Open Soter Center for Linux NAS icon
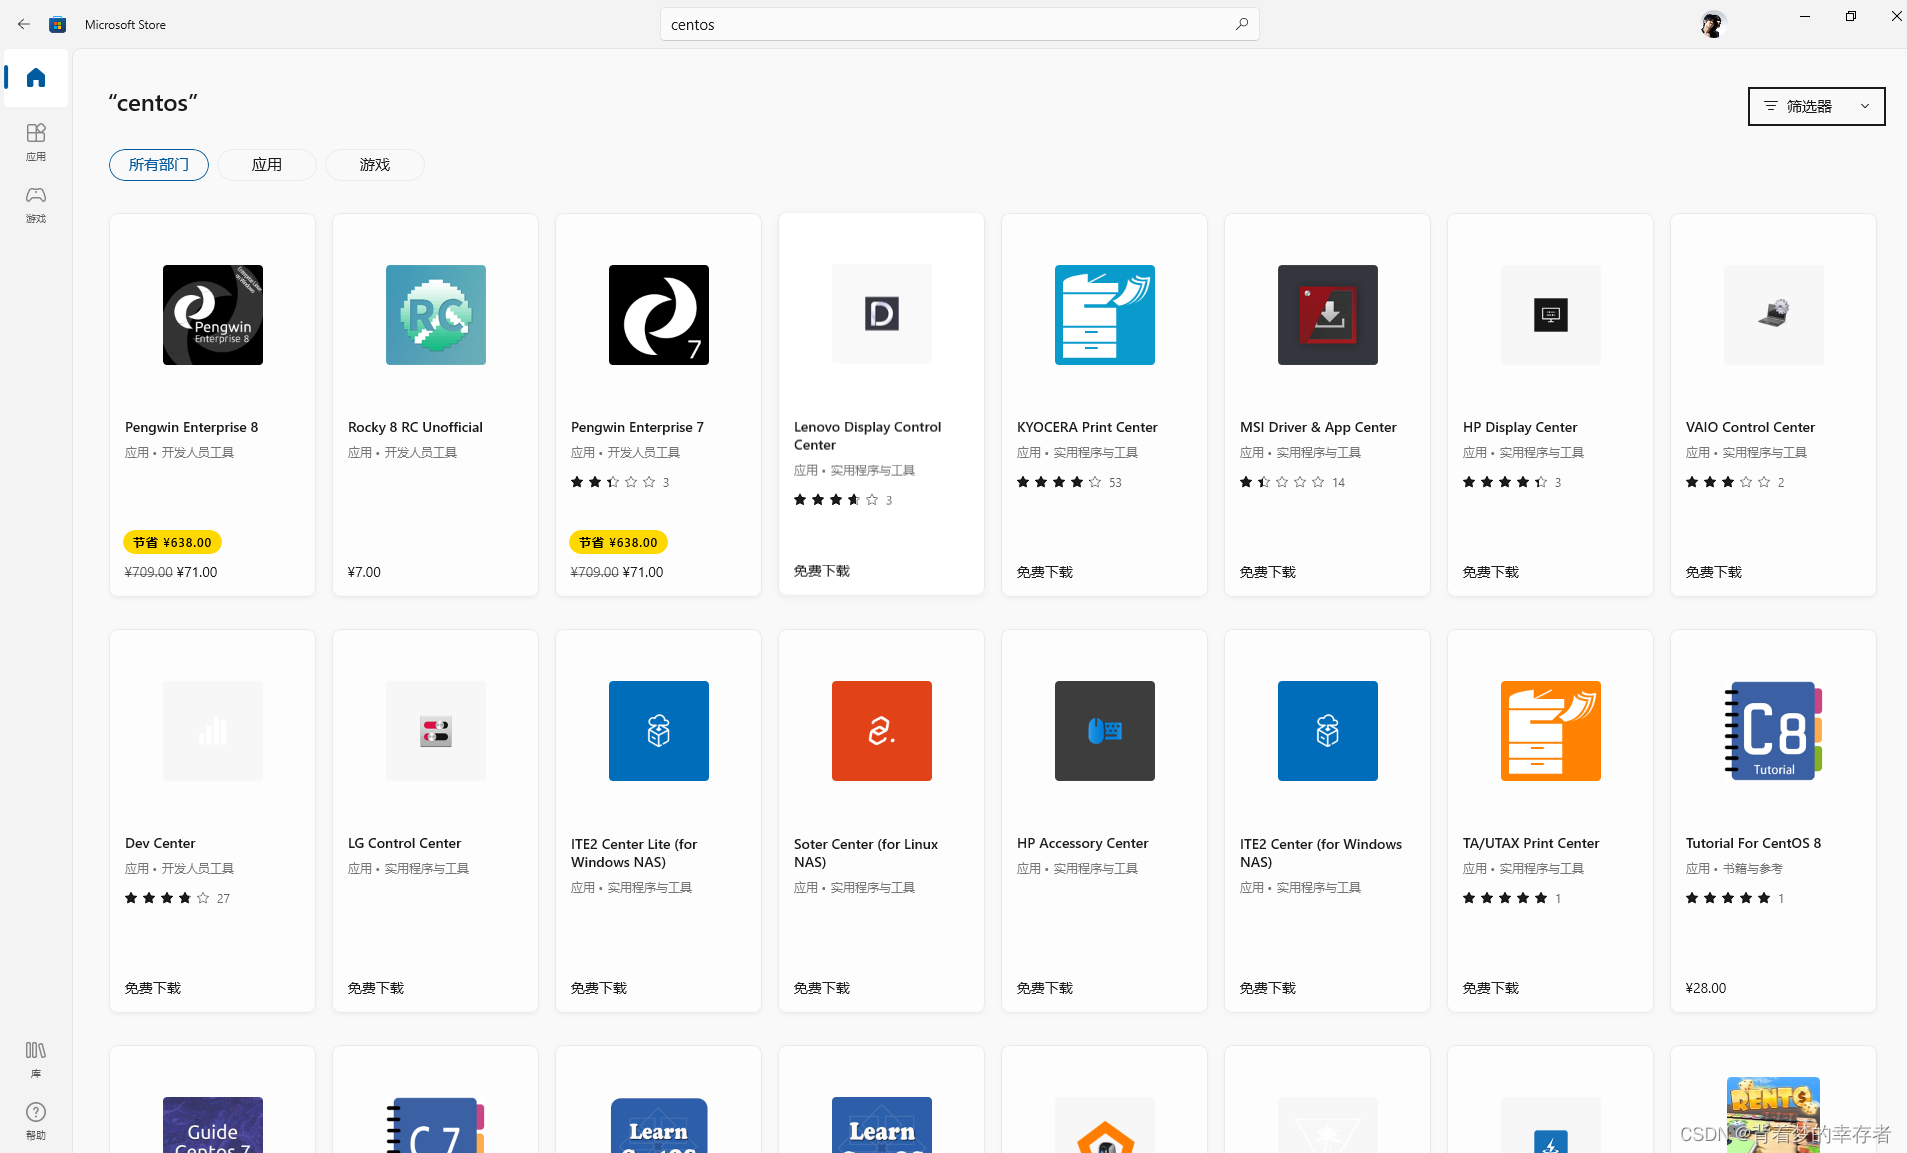This screenshot has height=1153, width=1907. 882,731
